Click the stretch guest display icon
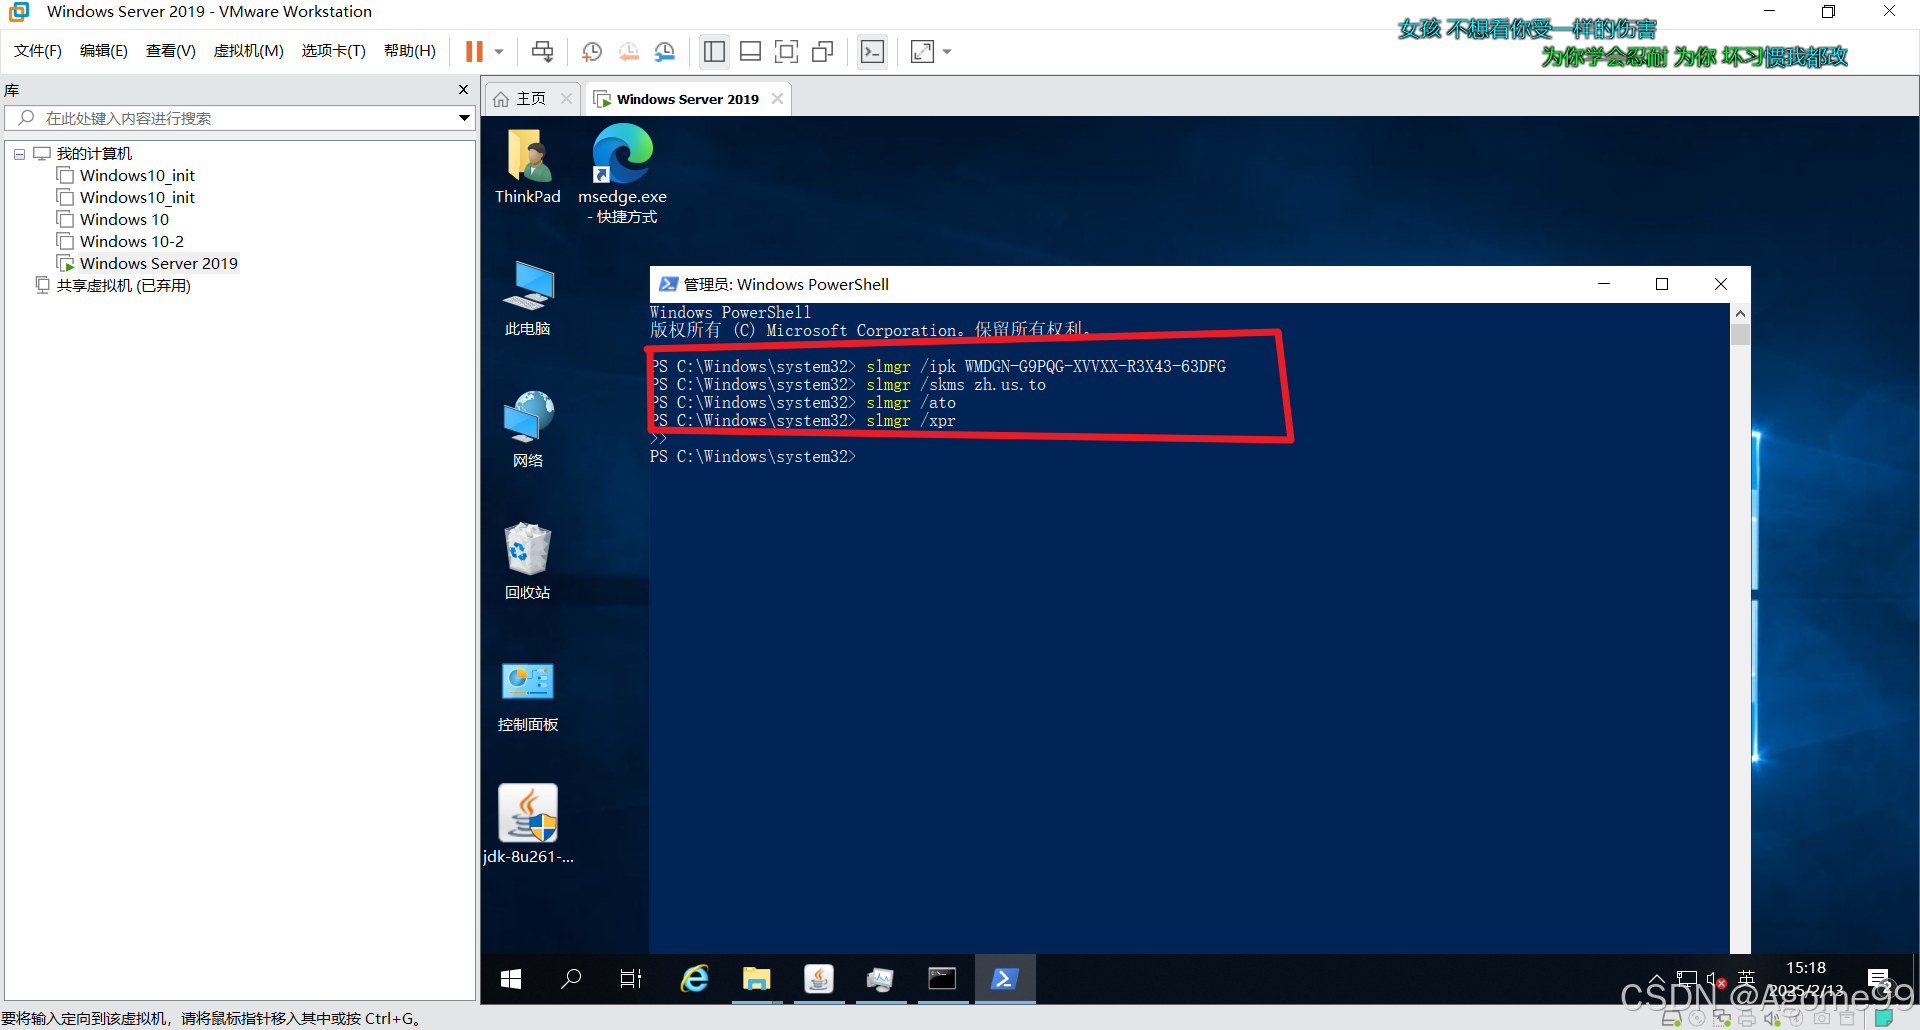Viewport: 1920px width, 1030px height. [922, 52]
